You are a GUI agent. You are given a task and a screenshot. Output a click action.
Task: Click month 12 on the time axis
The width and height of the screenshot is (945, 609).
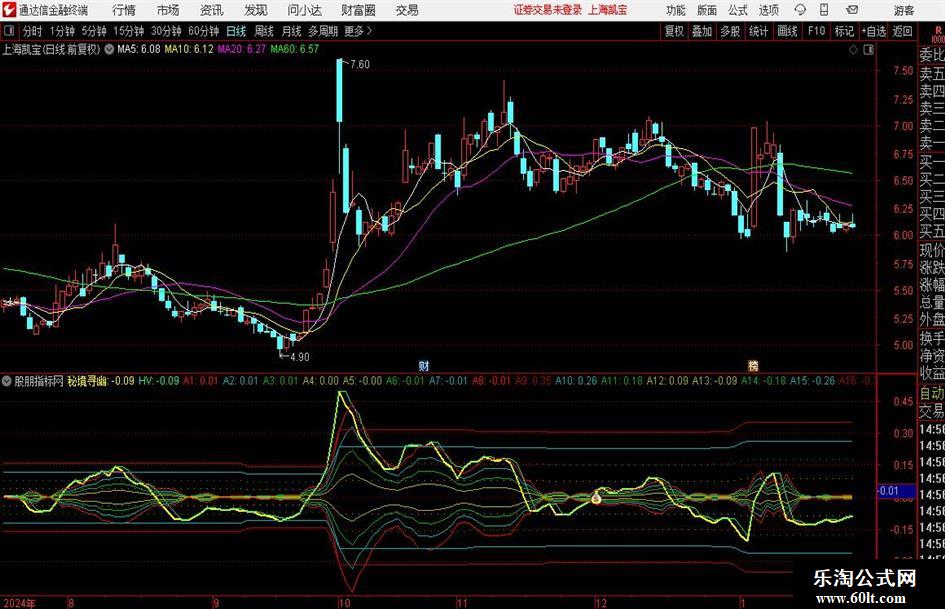(601, 603)
